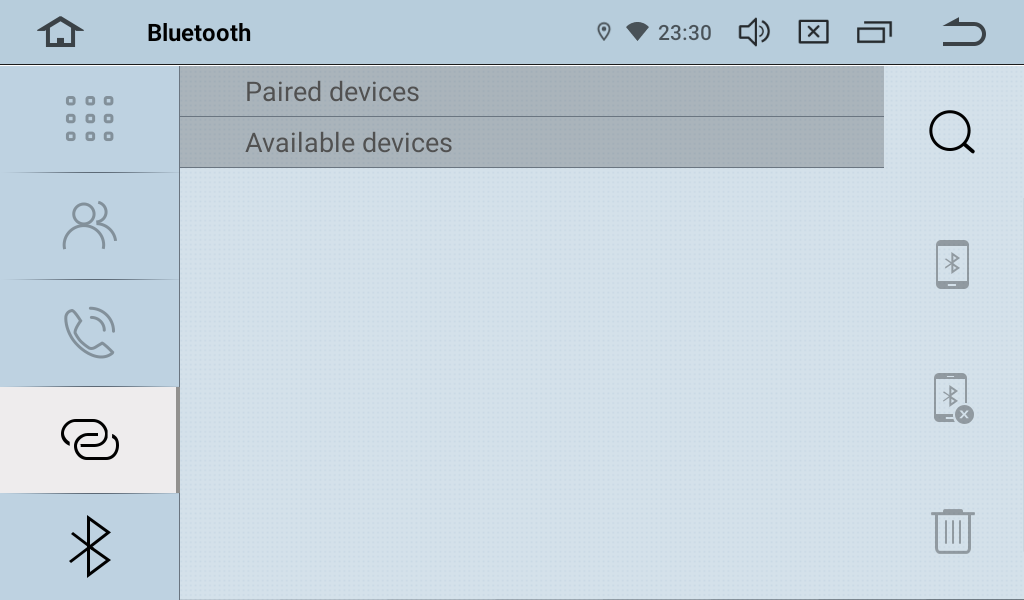Screen dimensions: 1024x600
Task: Go to the home screen
Action: [61, 33]
